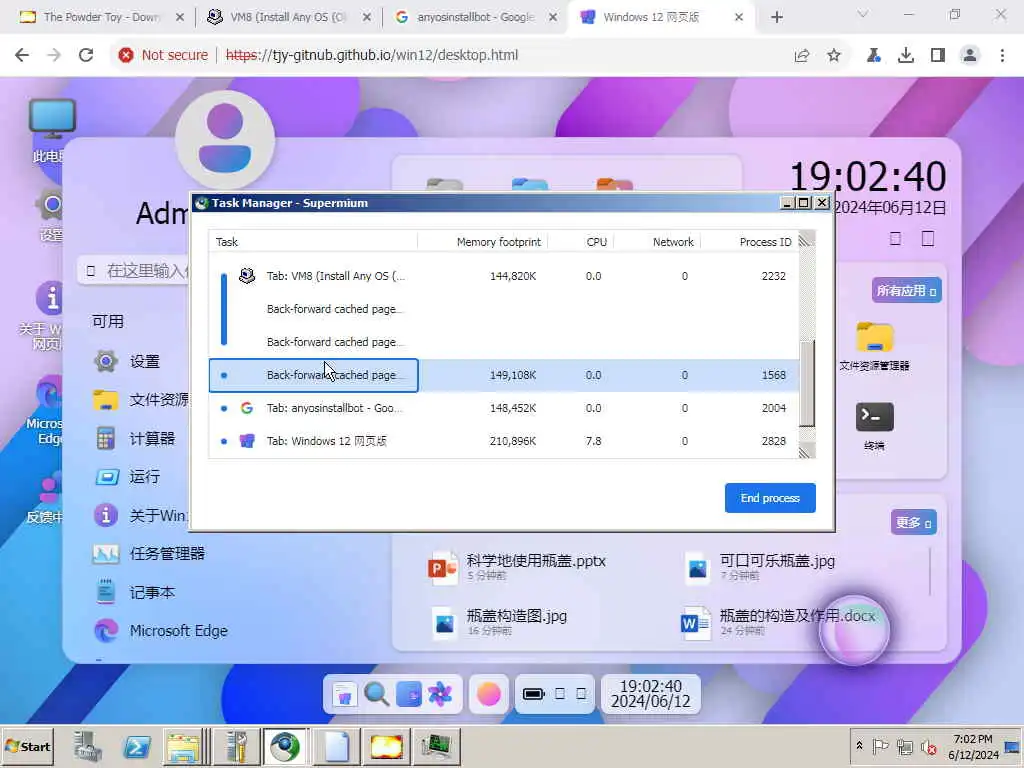1024x768 pixels.
Task: Open 文件资源管理器 pinned tile
Action: click(874, 347)
